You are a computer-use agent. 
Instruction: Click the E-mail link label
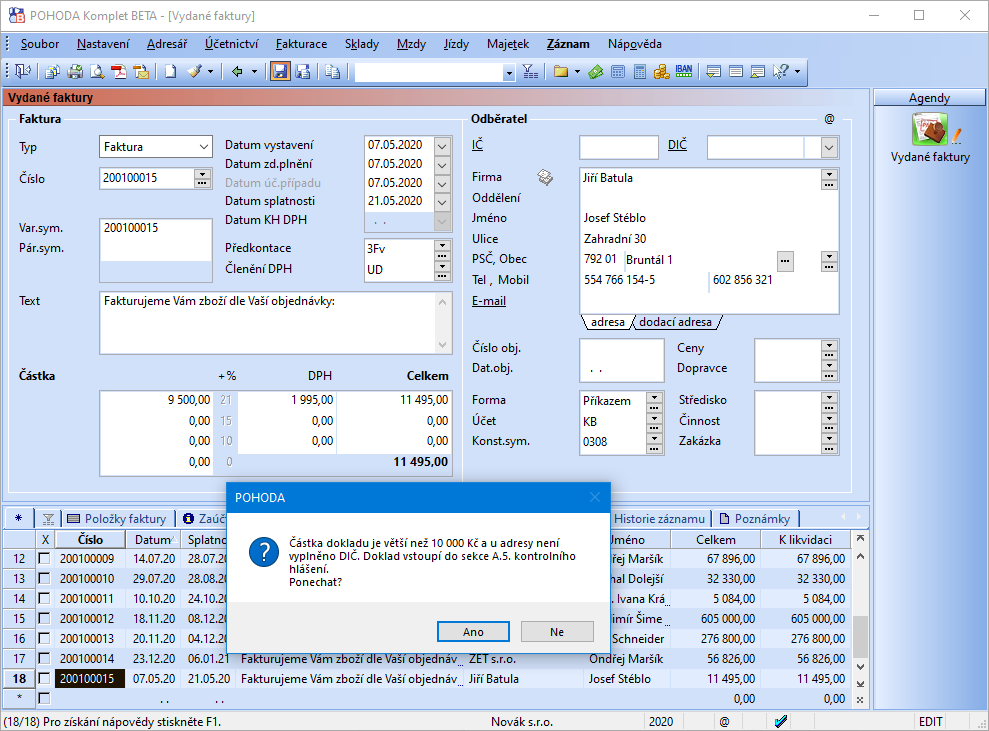(x=489, y=301)
